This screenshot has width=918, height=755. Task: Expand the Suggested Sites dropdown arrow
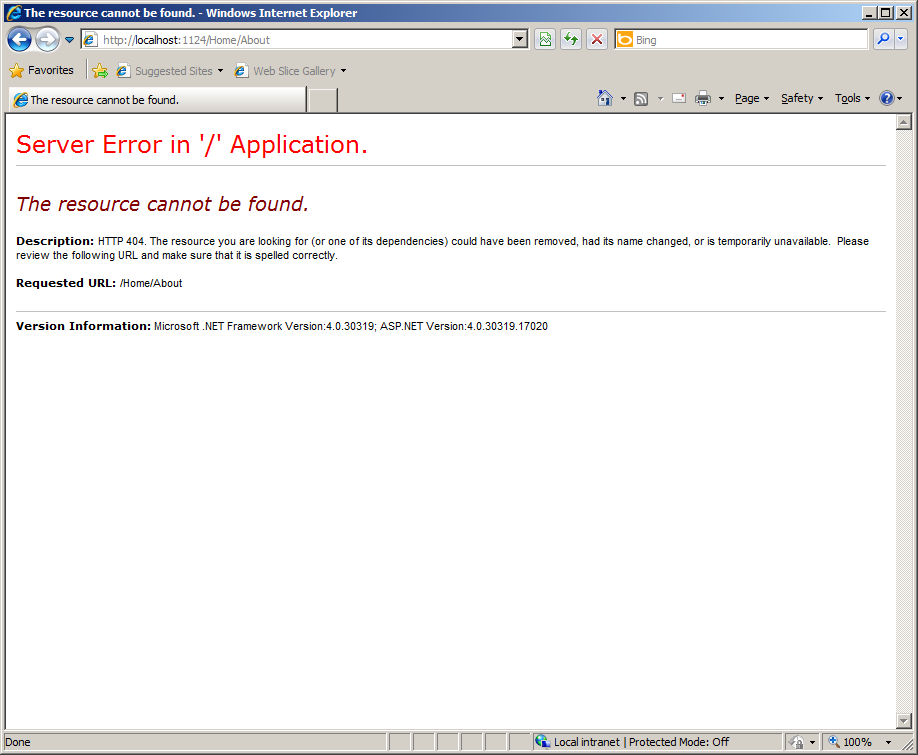point(221,71)
